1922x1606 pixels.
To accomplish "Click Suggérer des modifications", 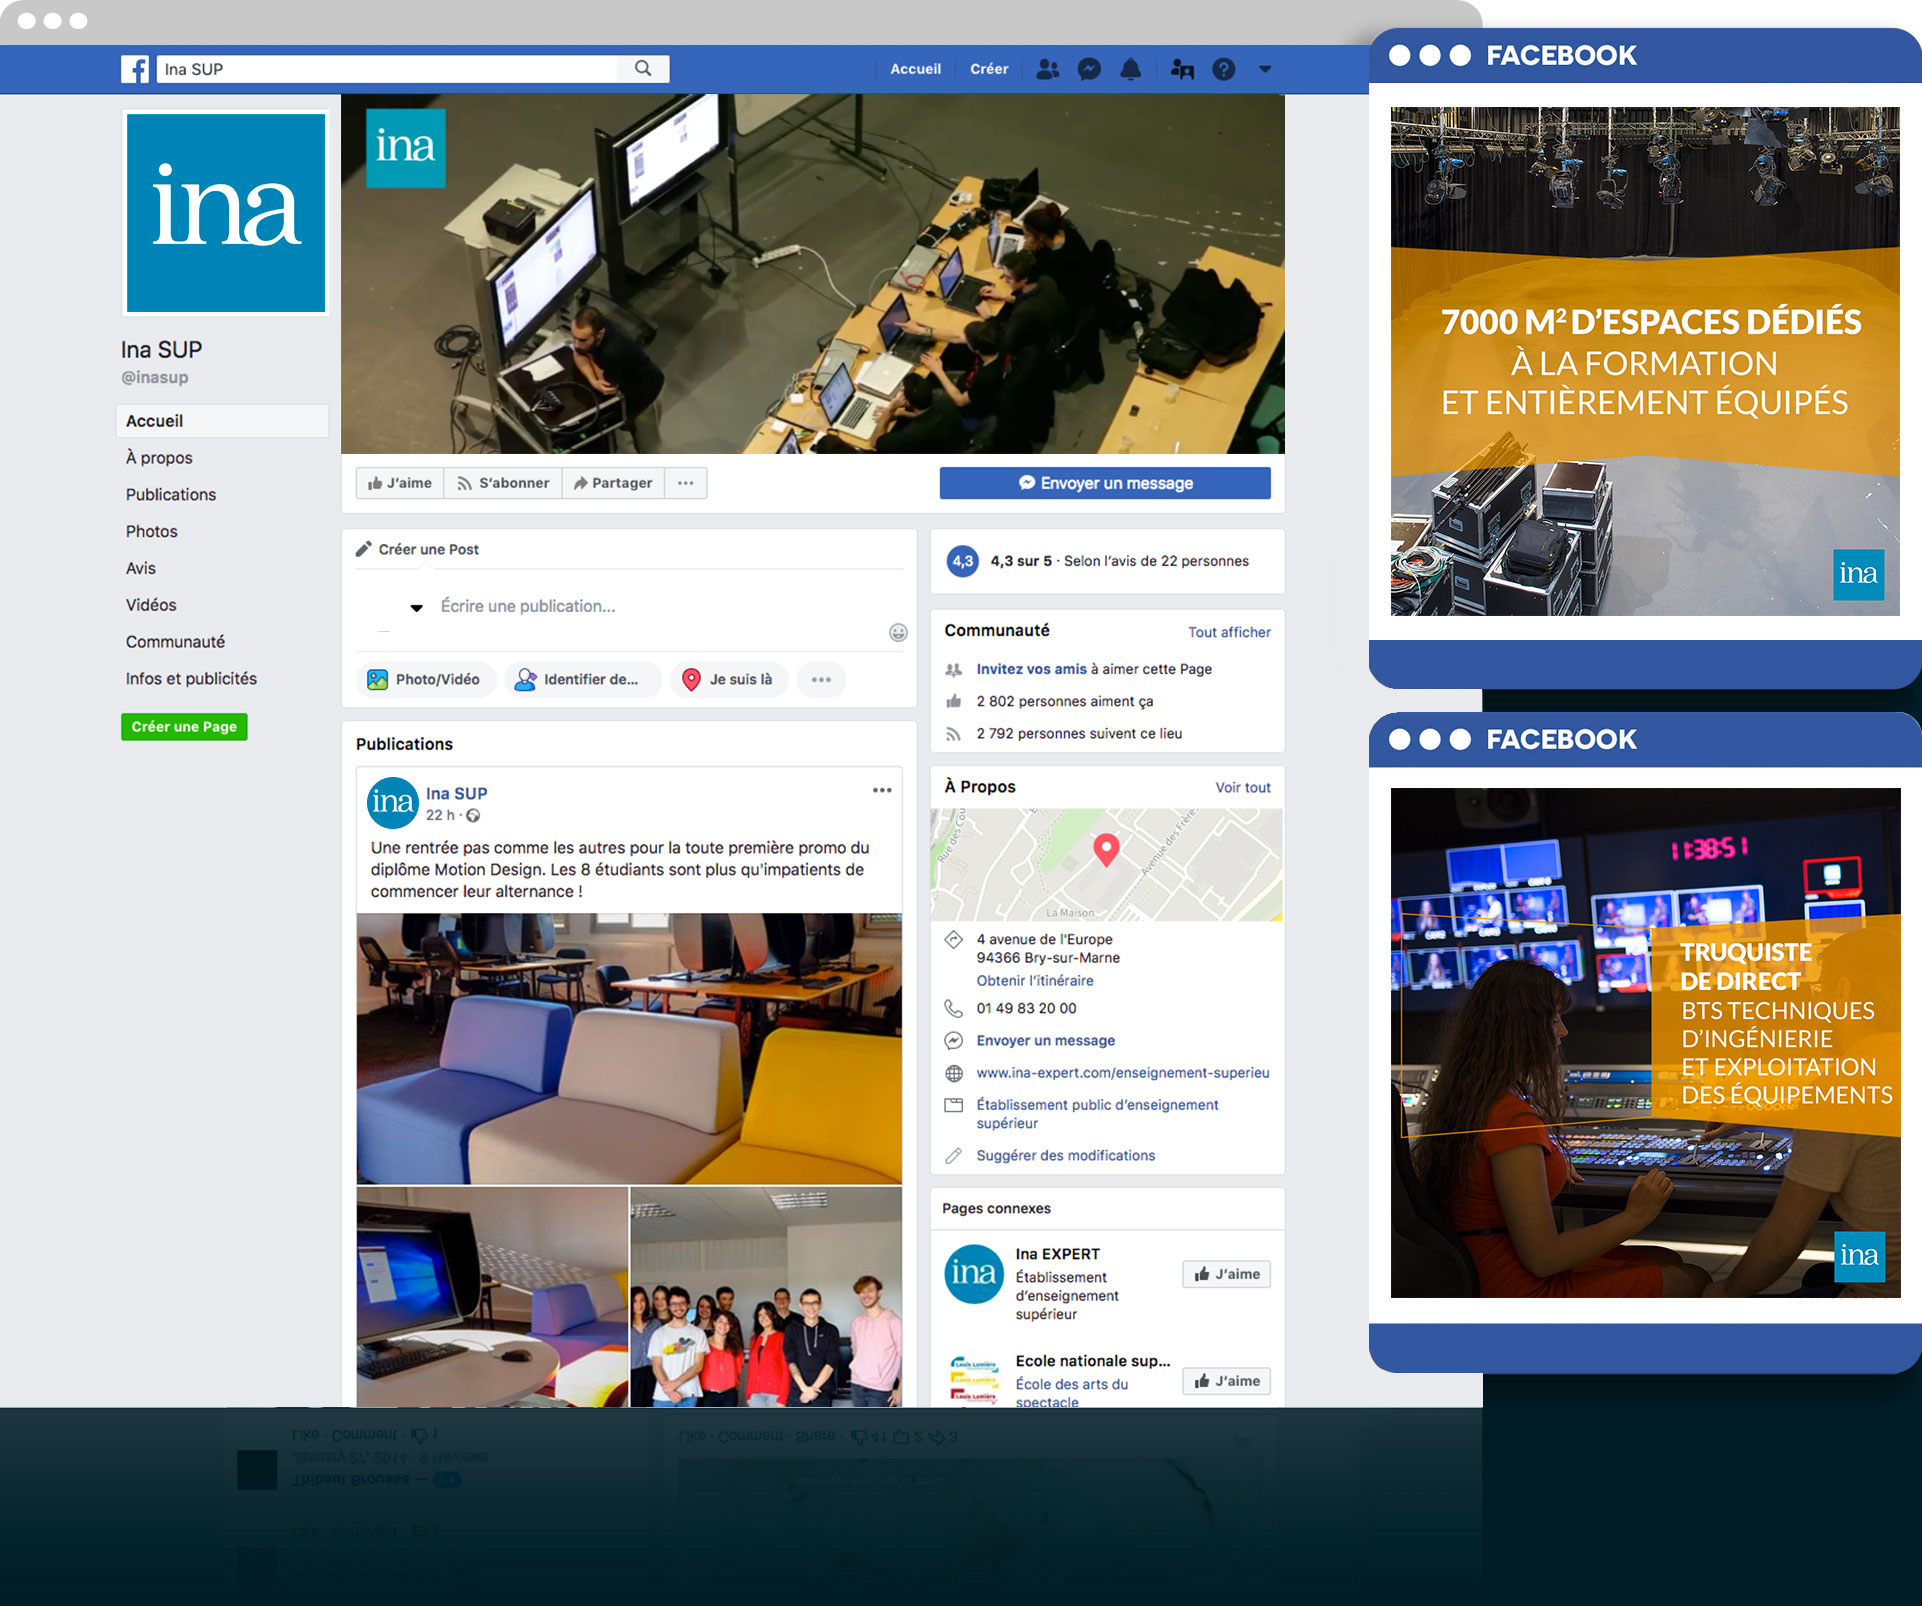I will (1065, 1155).
